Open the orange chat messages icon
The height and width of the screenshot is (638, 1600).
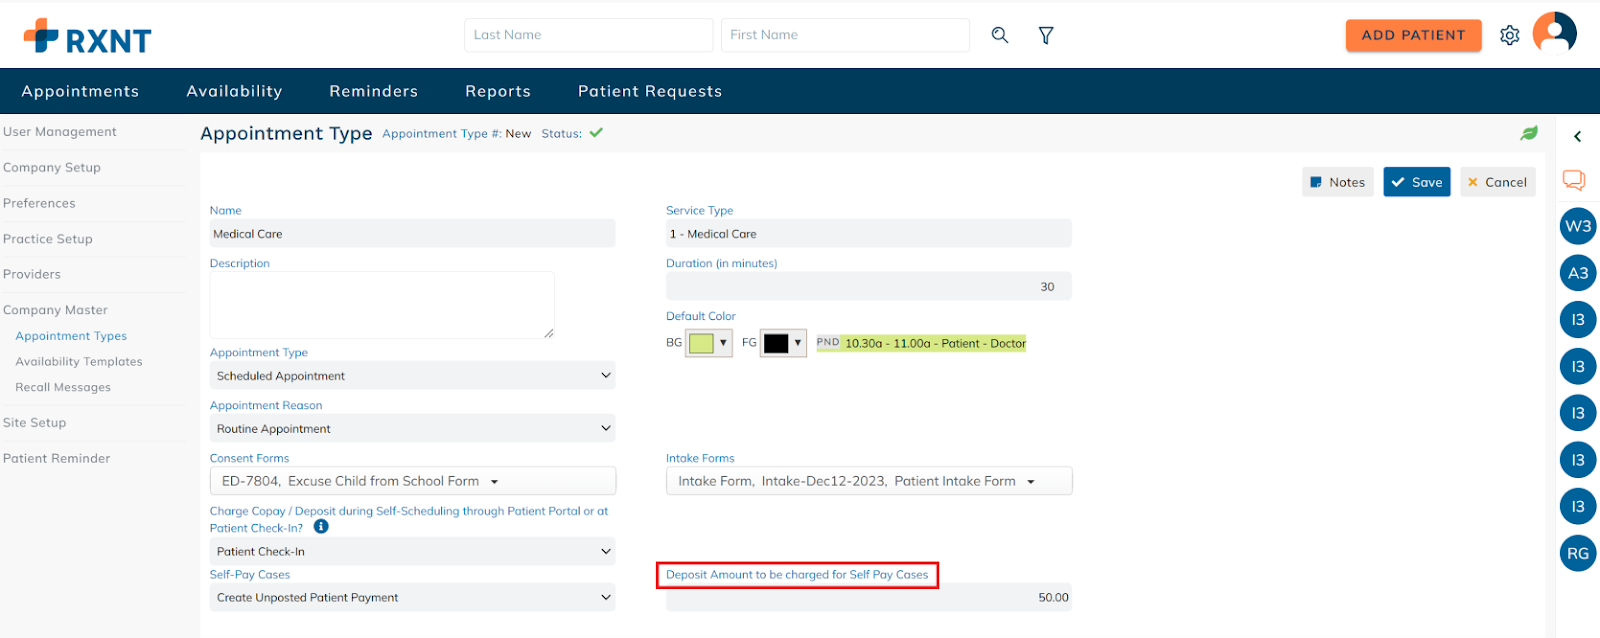(1574, 180)
